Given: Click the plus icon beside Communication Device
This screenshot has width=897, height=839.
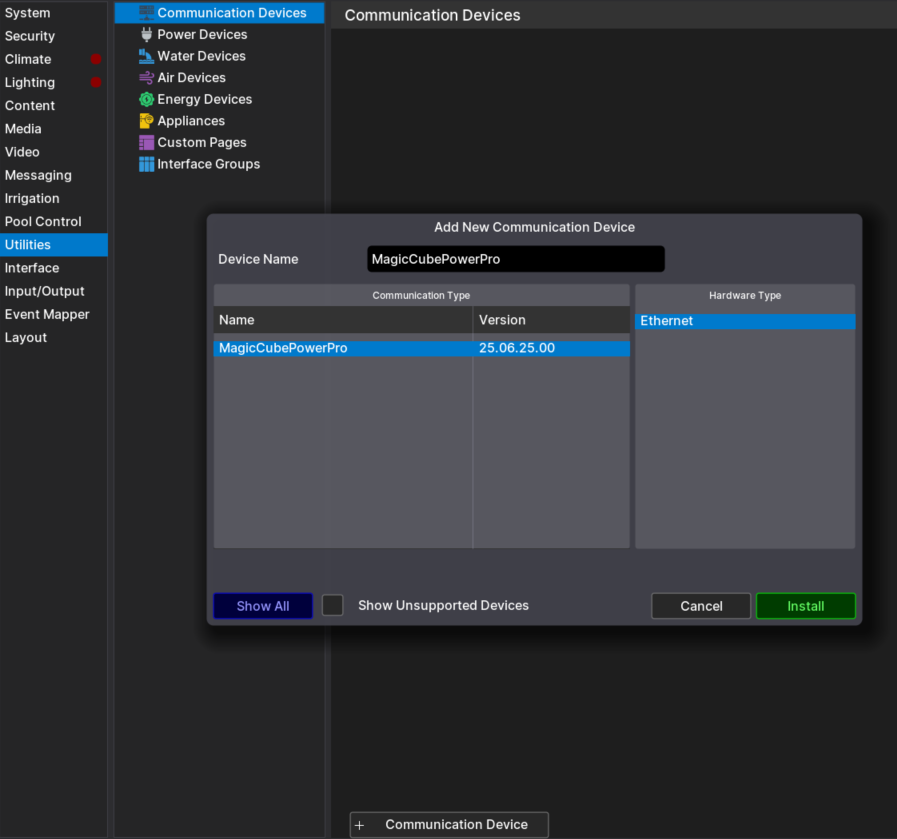Looking at the screenshot, I should coord(359,825).
